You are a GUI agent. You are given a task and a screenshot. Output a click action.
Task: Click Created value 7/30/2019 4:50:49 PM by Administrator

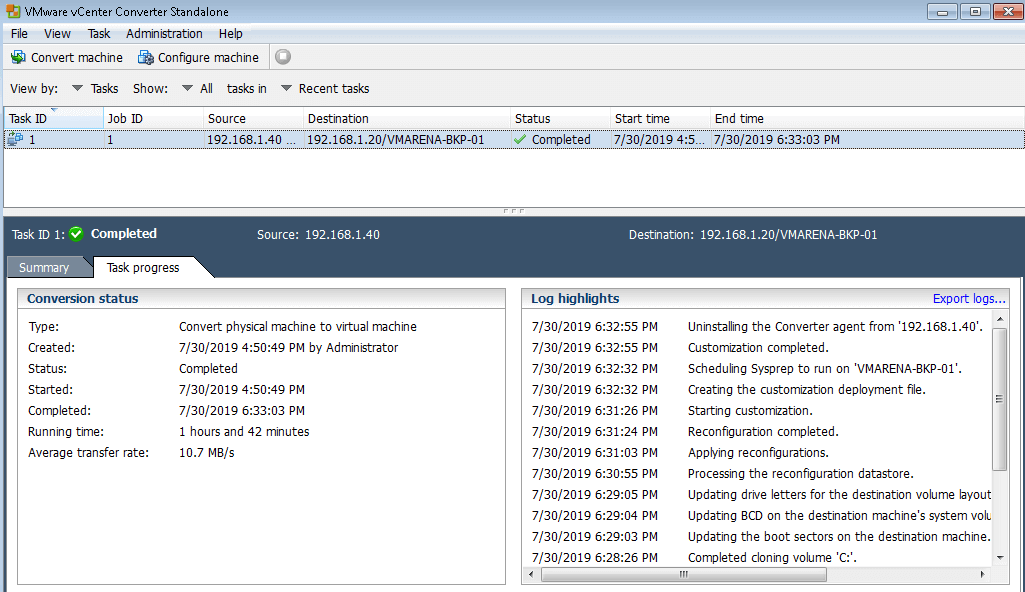[288, 348]
